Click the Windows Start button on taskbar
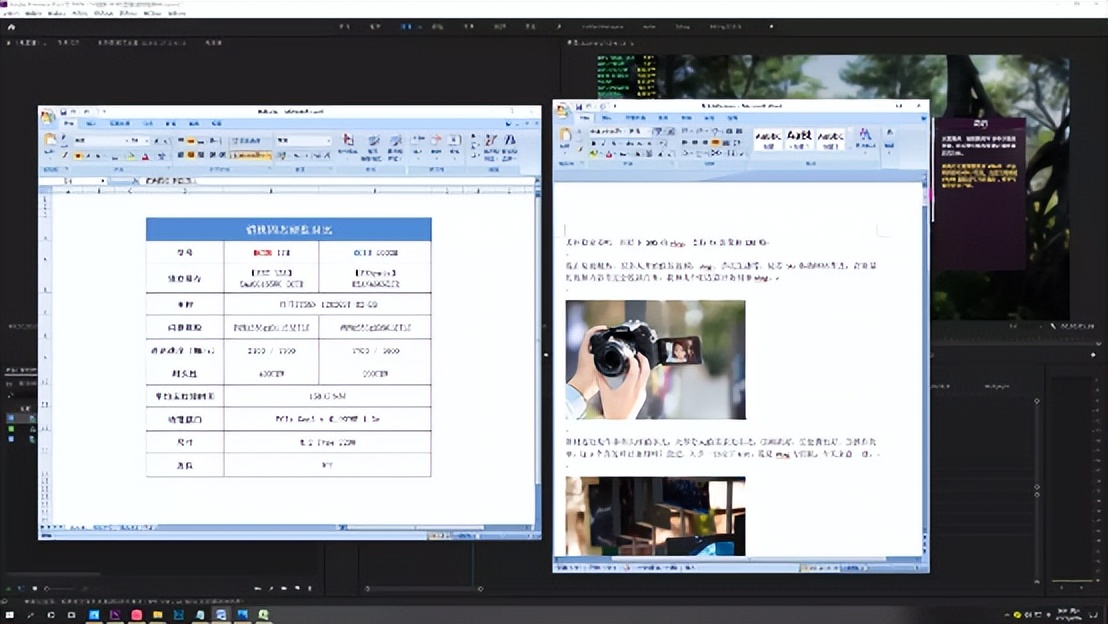The width and height of the screenshot is (1108, 624). pyautogui.click(x=10, y=615)
